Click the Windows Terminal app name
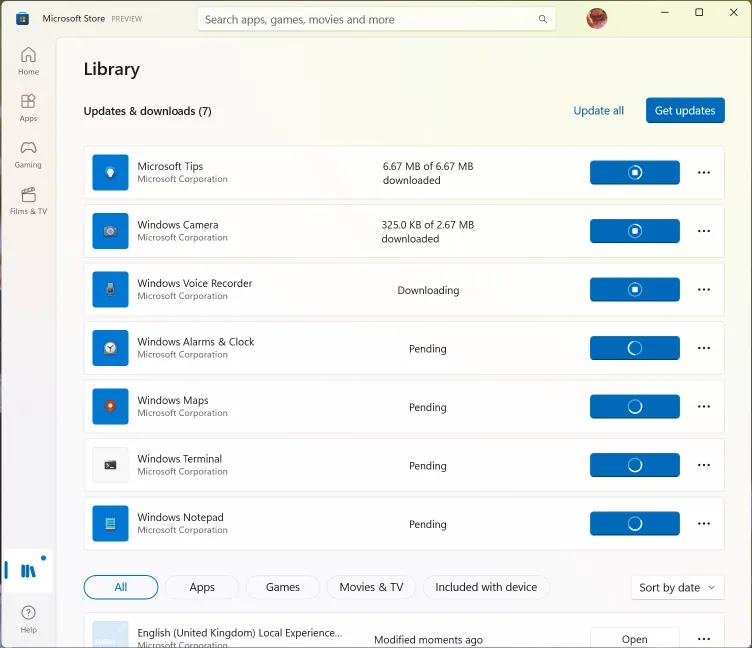 (x=180, y=459)
